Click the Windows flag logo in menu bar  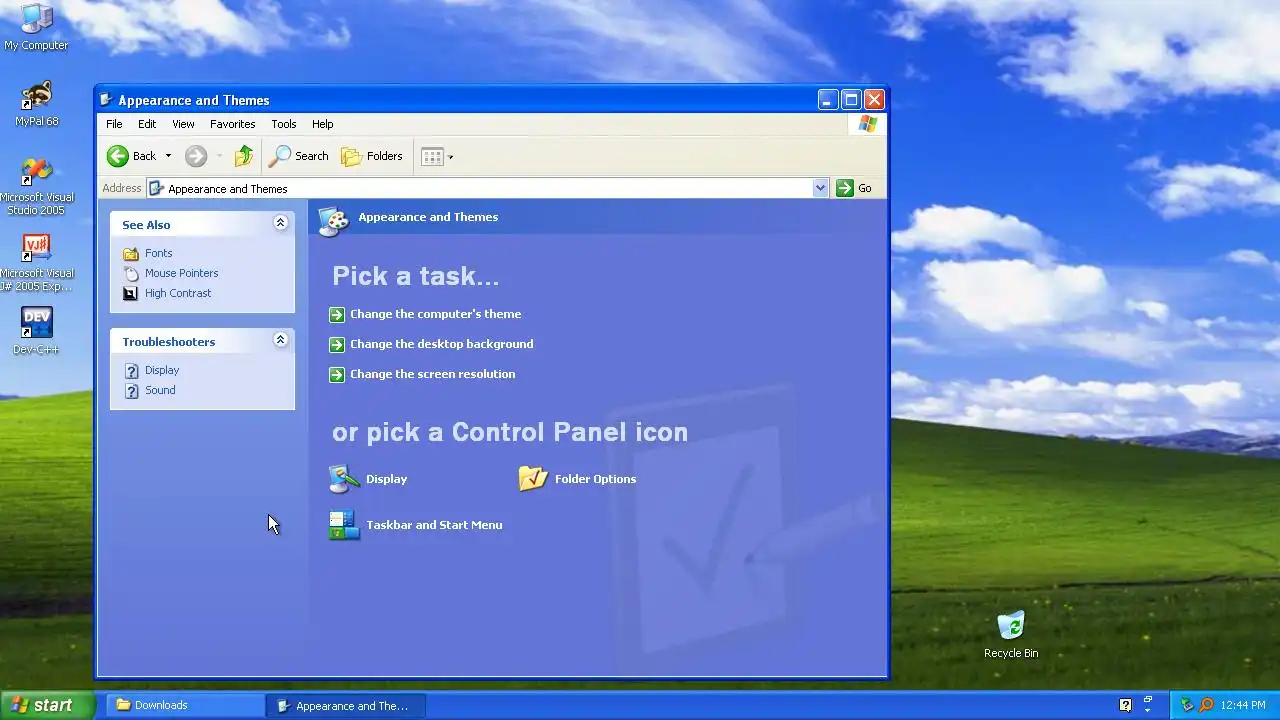tap(867, 124)
